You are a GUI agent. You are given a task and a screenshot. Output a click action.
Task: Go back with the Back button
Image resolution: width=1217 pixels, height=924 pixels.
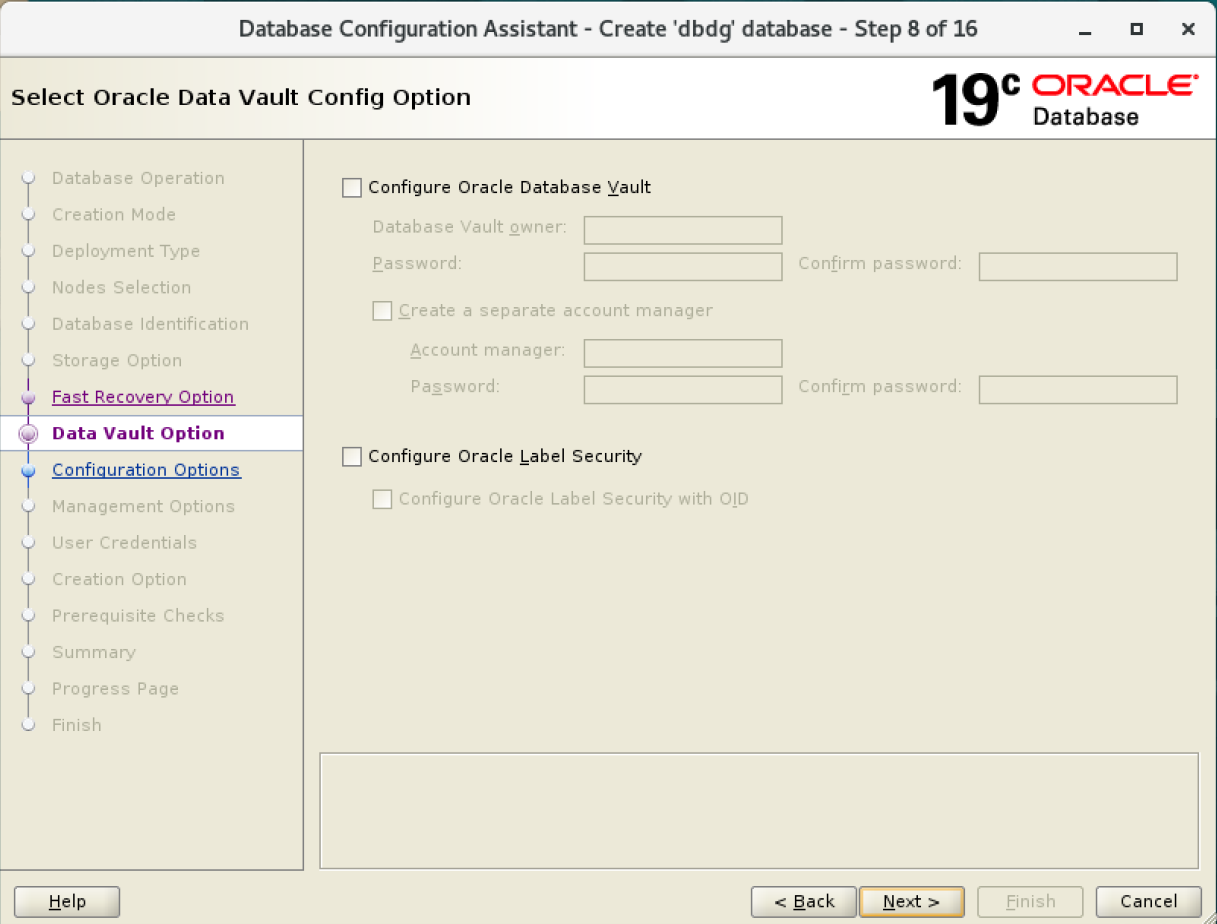(804, 902)
